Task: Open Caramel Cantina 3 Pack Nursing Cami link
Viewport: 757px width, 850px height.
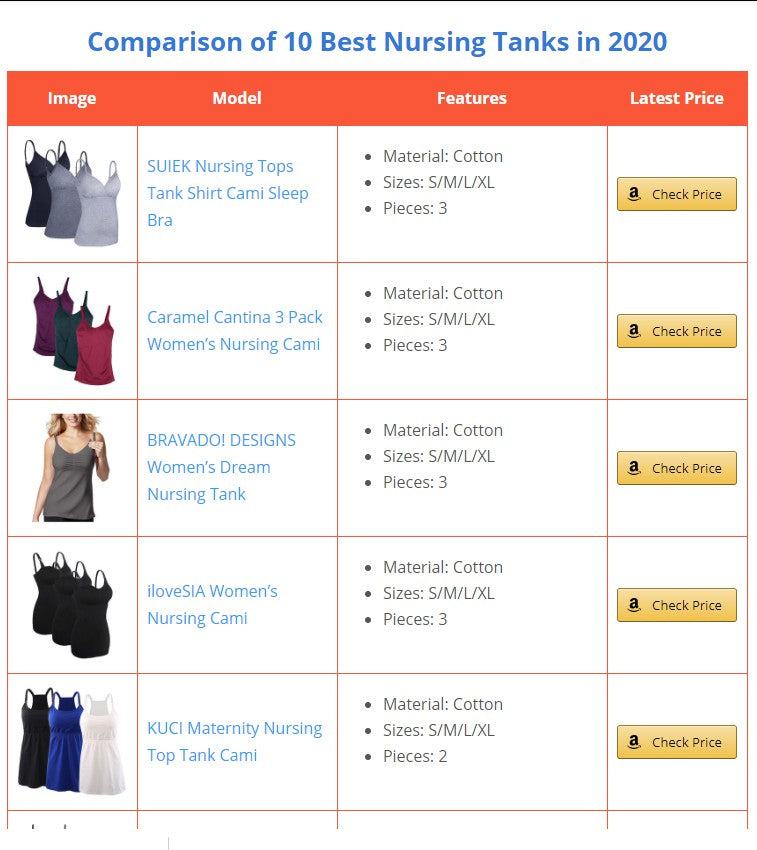Action: [235, 331]
